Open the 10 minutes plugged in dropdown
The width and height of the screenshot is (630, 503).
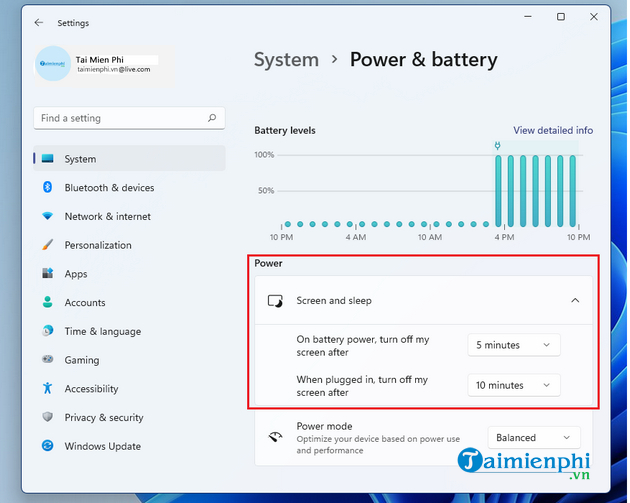(513, 385)
